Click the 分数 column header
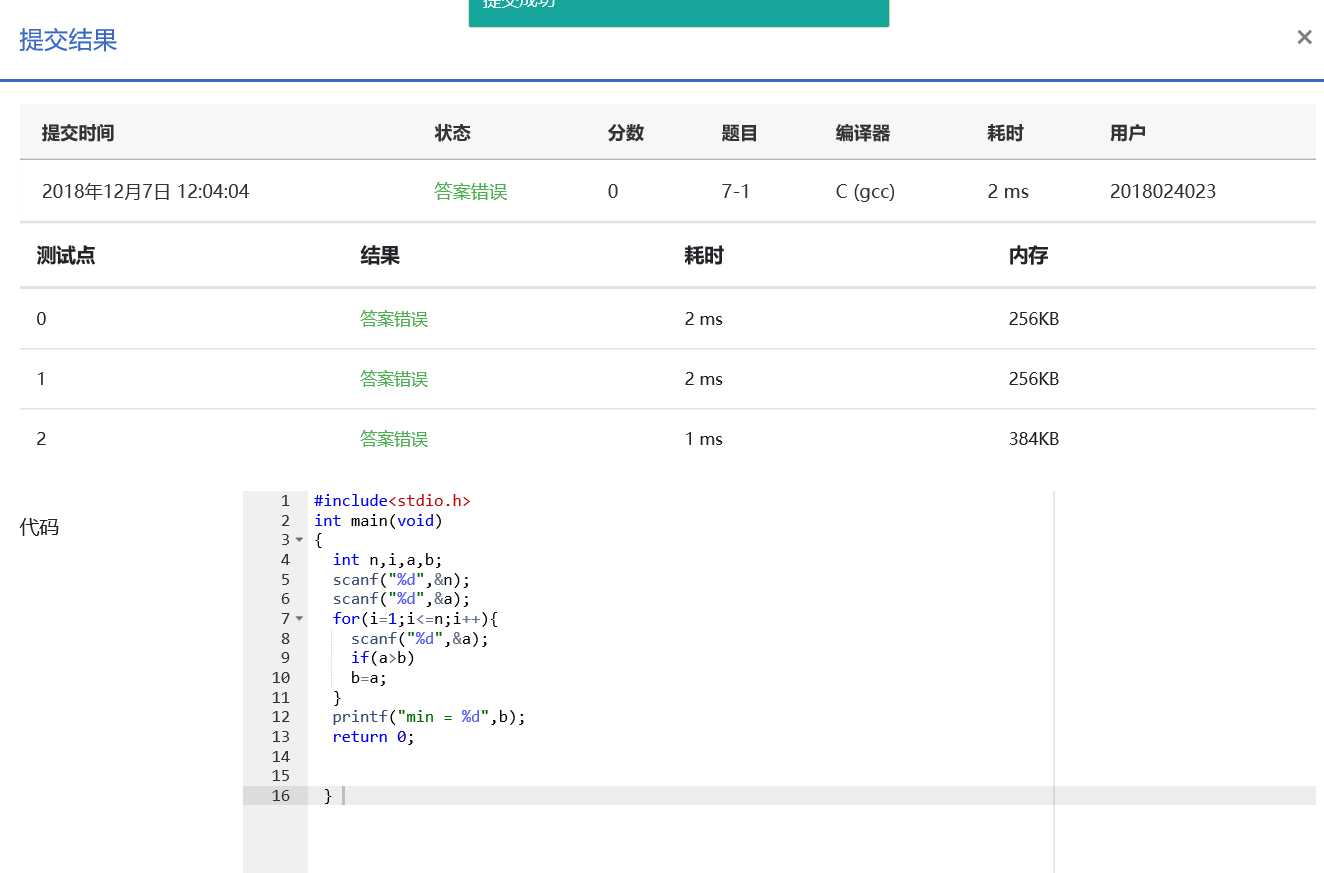This screenshot has width=1324, height=873. tap(626, 133)
